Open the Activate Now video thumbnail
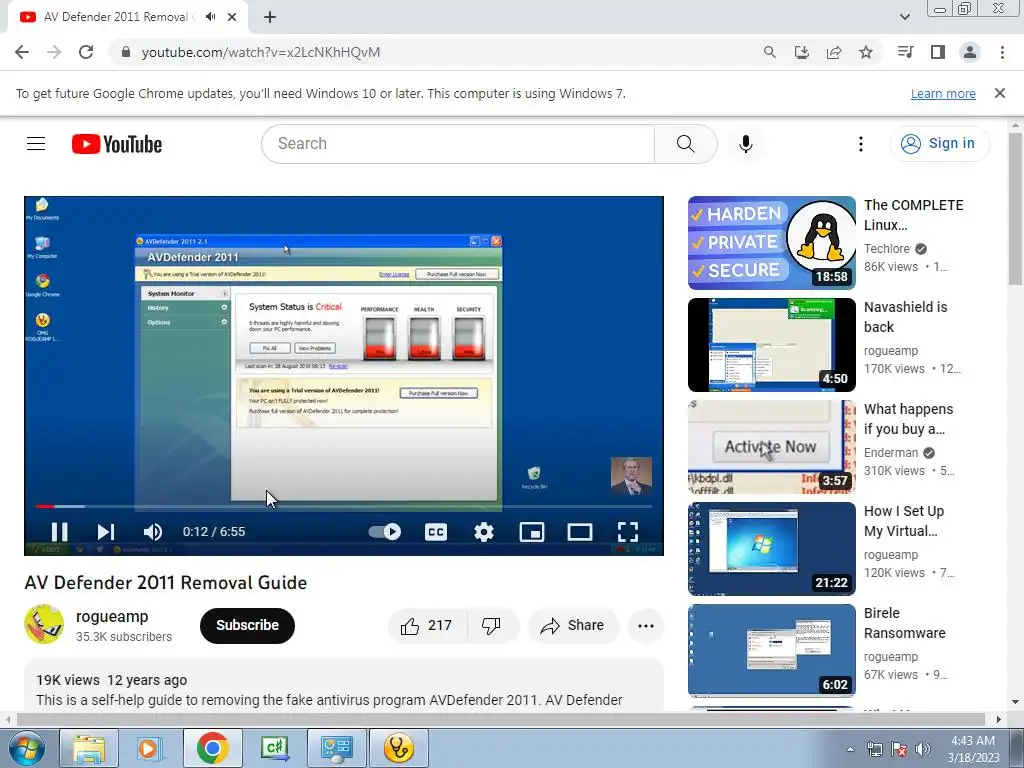Image resolution: width=1024 pixels, height=768 pixels. point(771,447)
